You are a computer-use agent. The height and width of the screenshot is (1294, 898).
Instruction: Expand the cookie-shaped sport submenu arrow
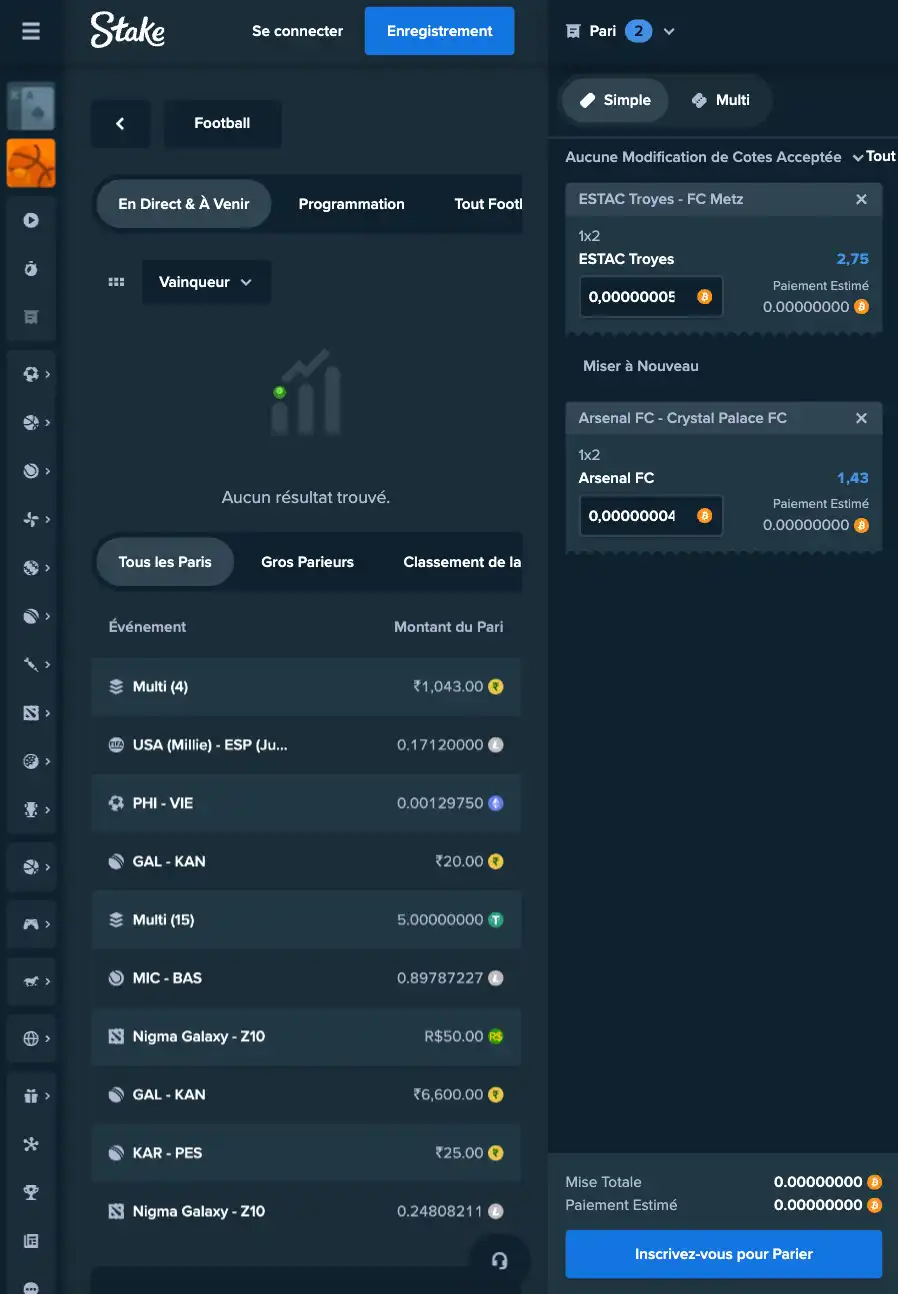tap(47, 761)
